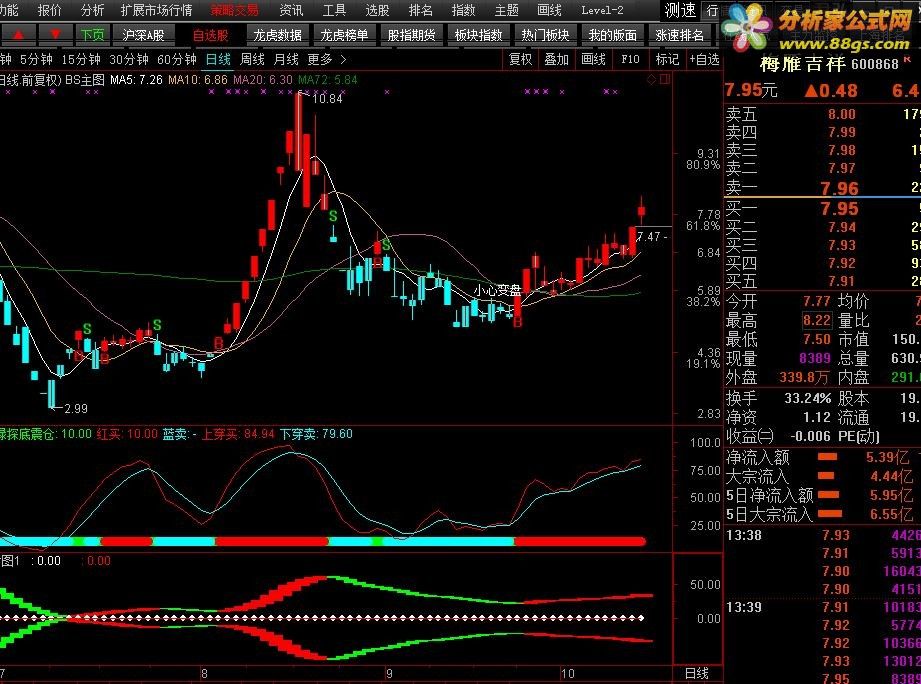Click the 小心变盘 chart annotation
The image size is (921, 684).
click(x=498, y=290)
